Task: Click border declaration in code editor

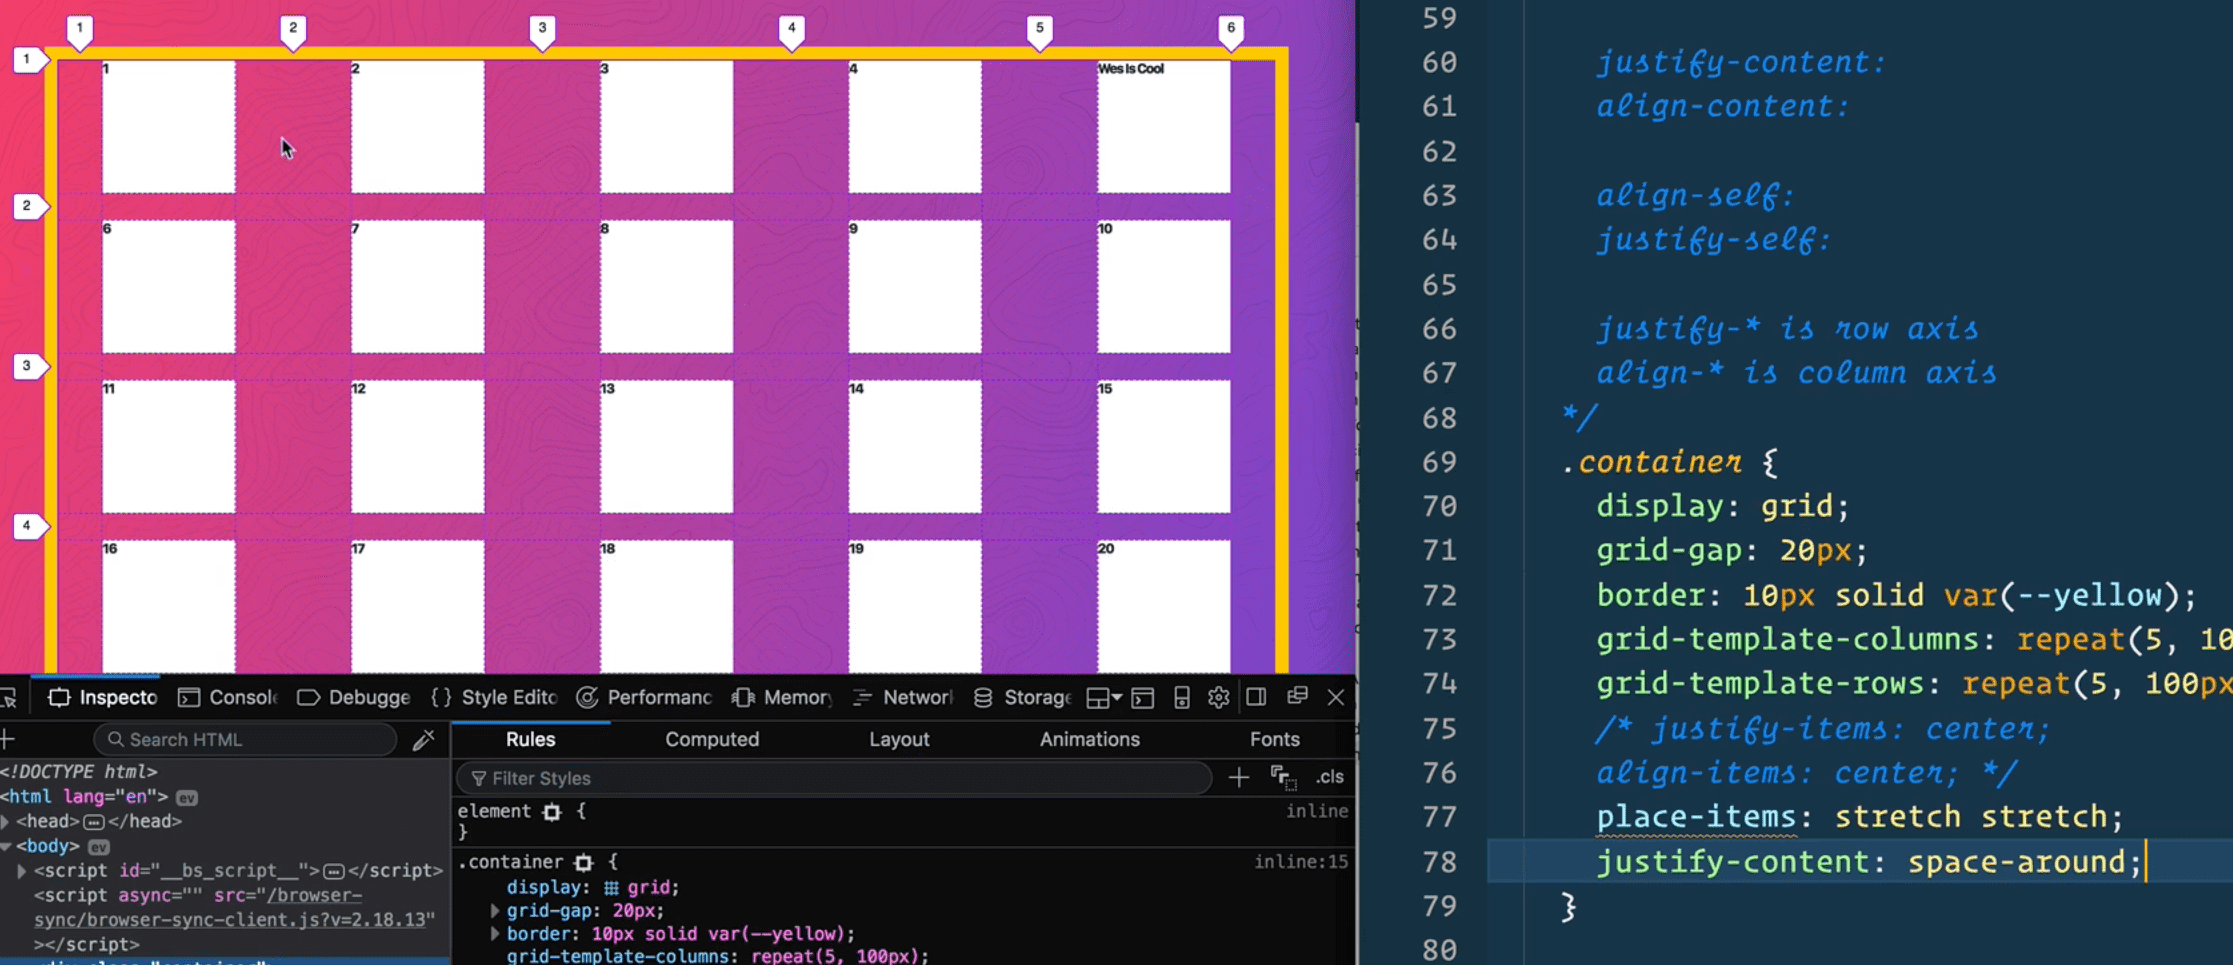Action: pyautogui.click(x=1896, y=596)
